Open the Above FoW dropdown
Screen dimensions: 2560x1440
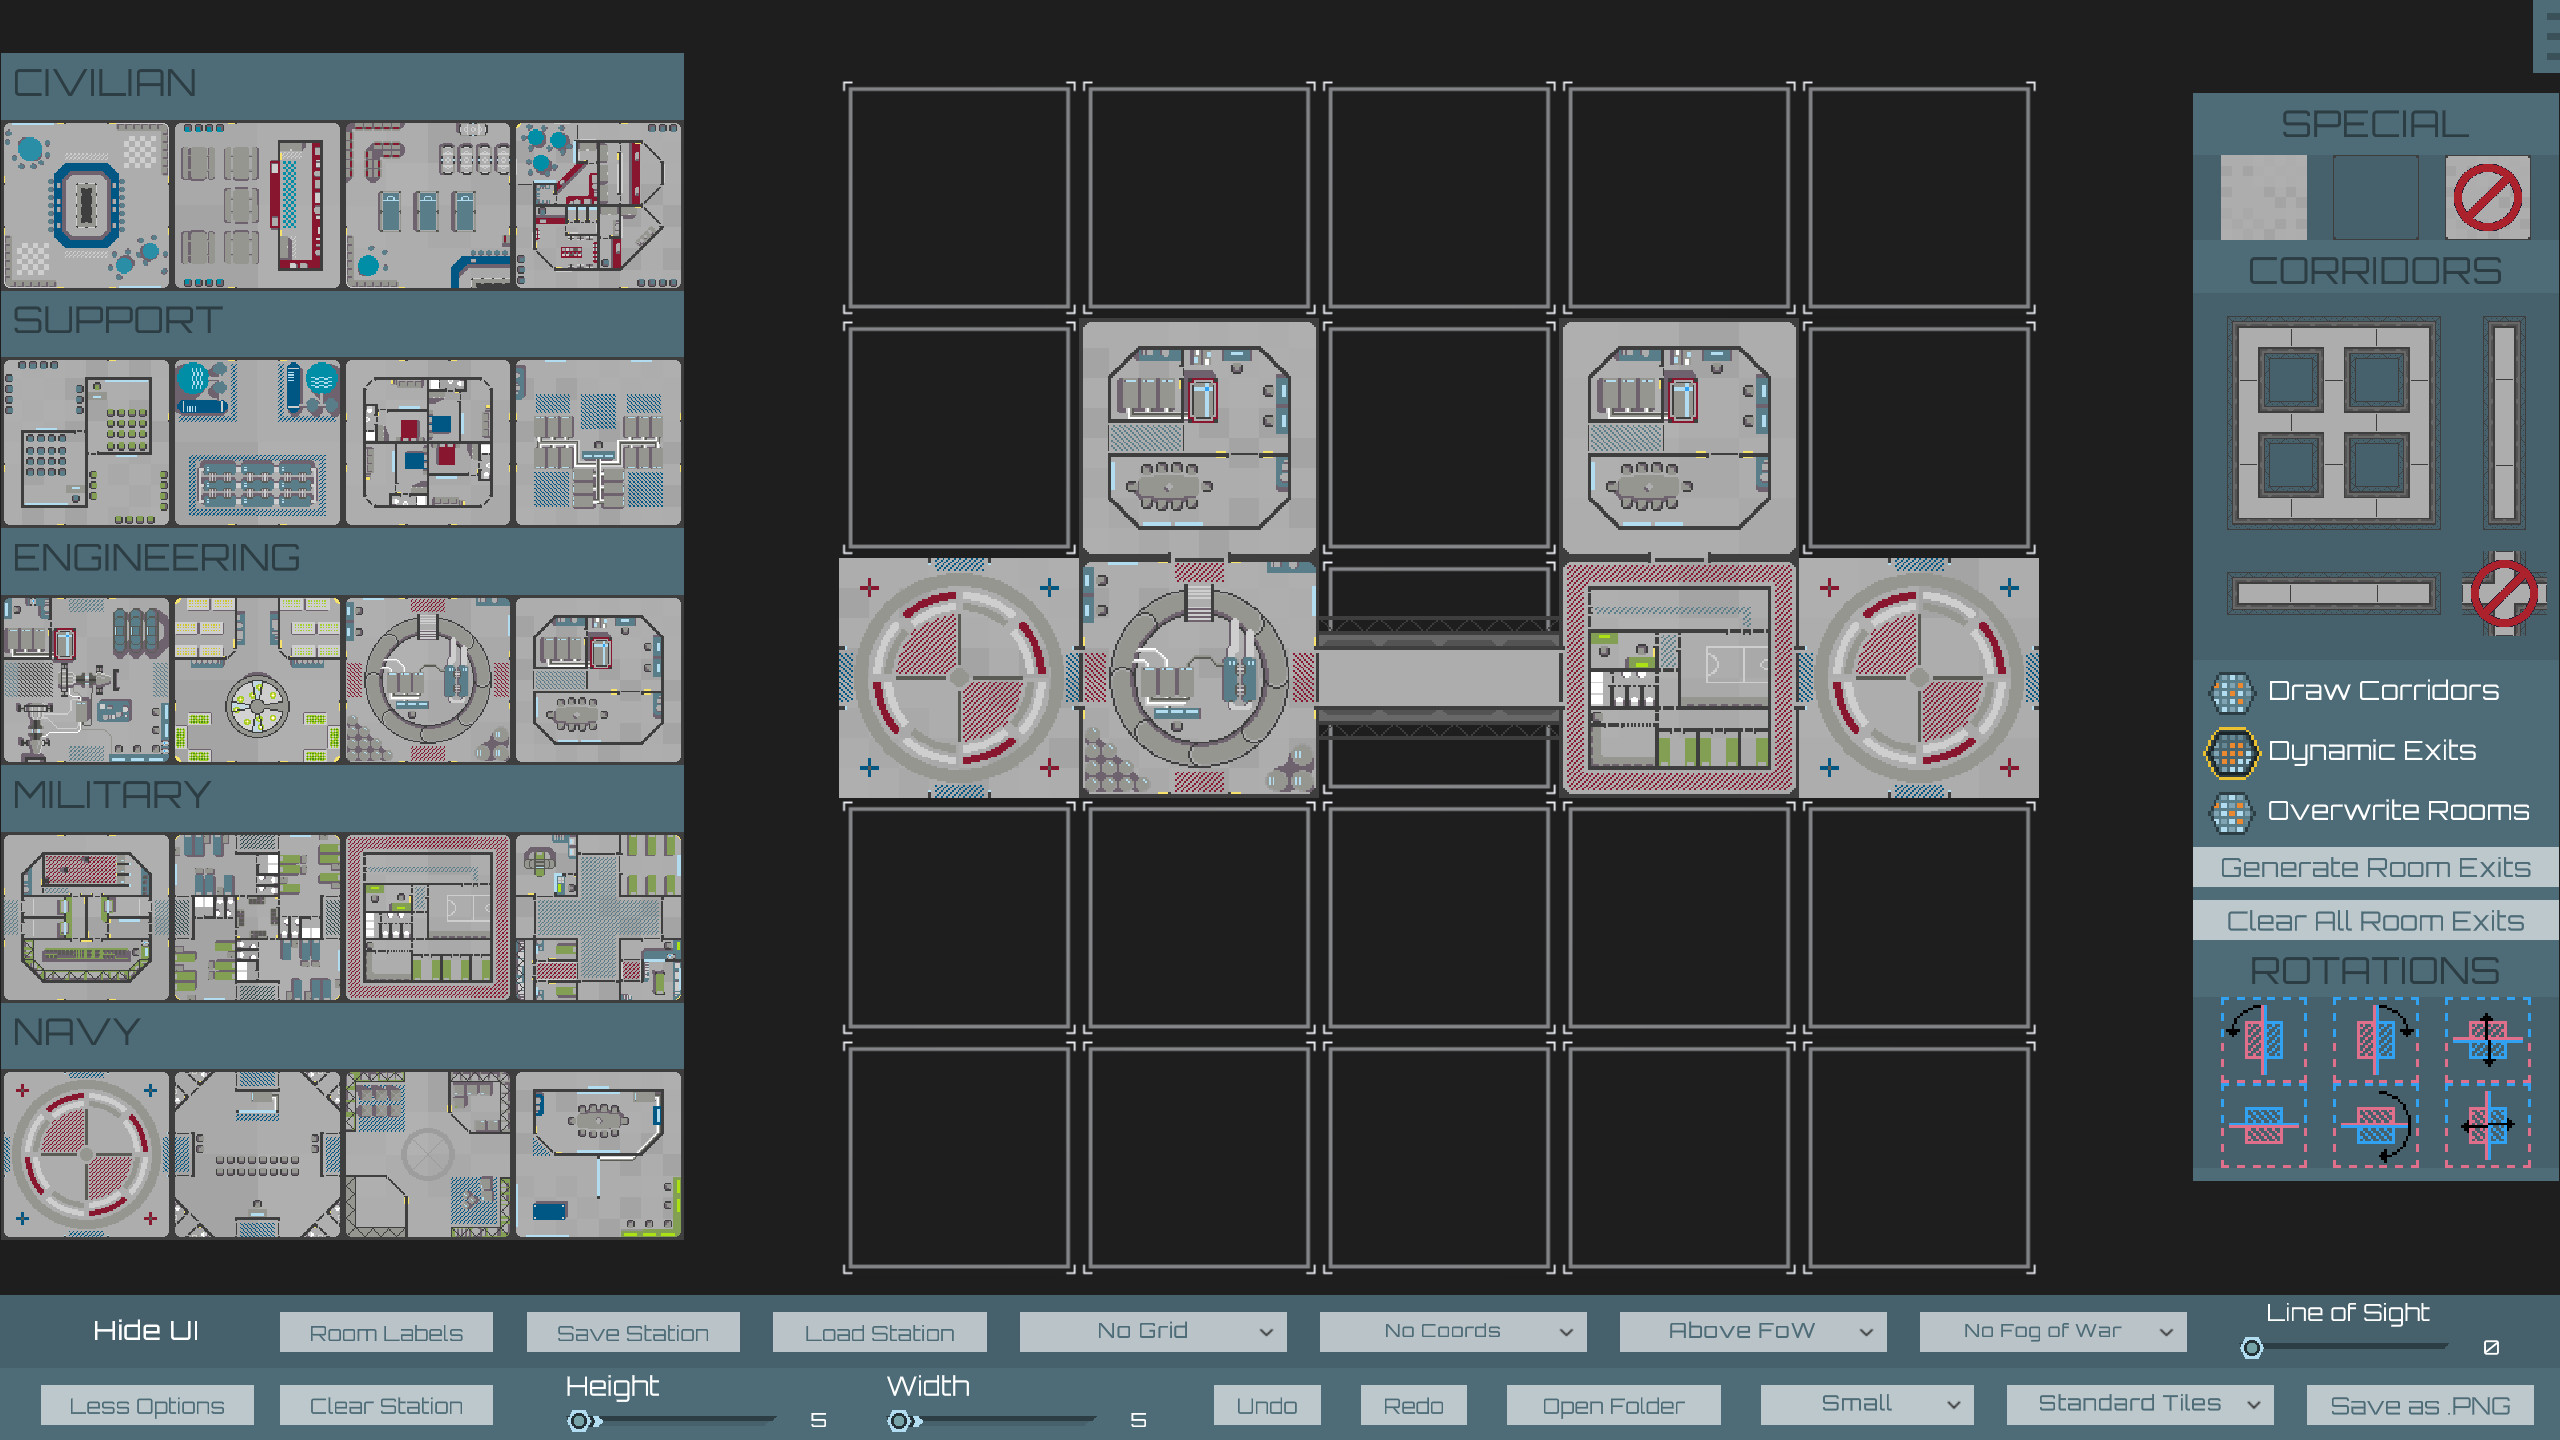point(1751,1331)
